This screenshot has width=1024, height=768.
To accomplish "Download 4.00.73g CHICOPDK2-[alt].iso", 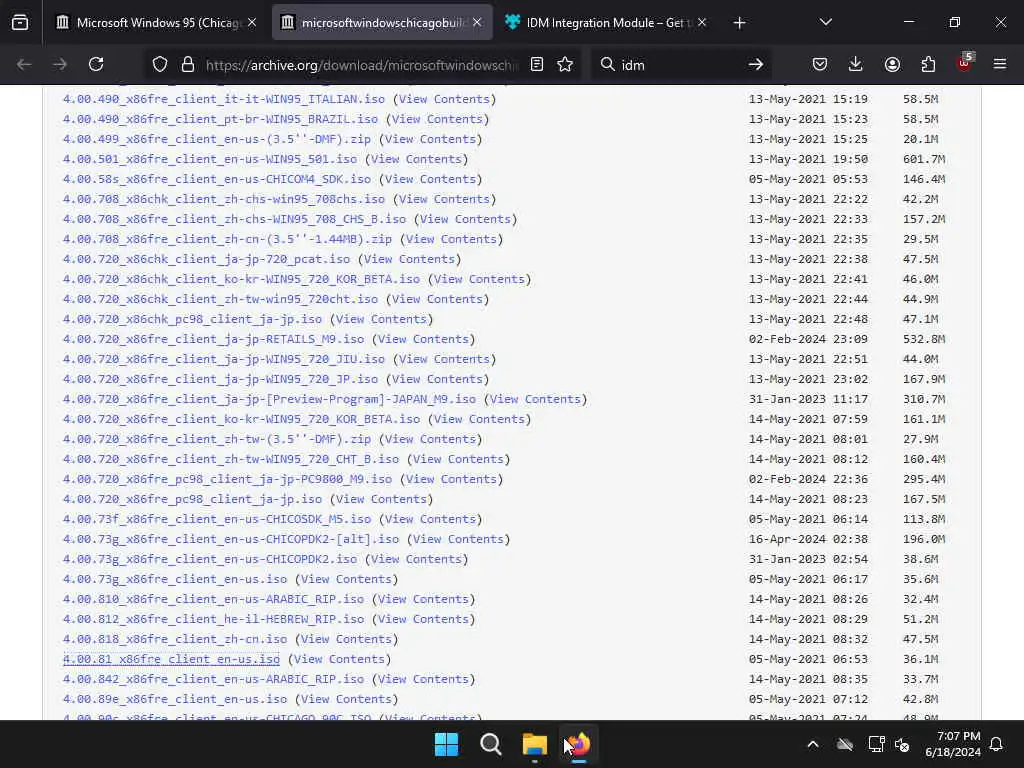I will (x=231, y=539).
